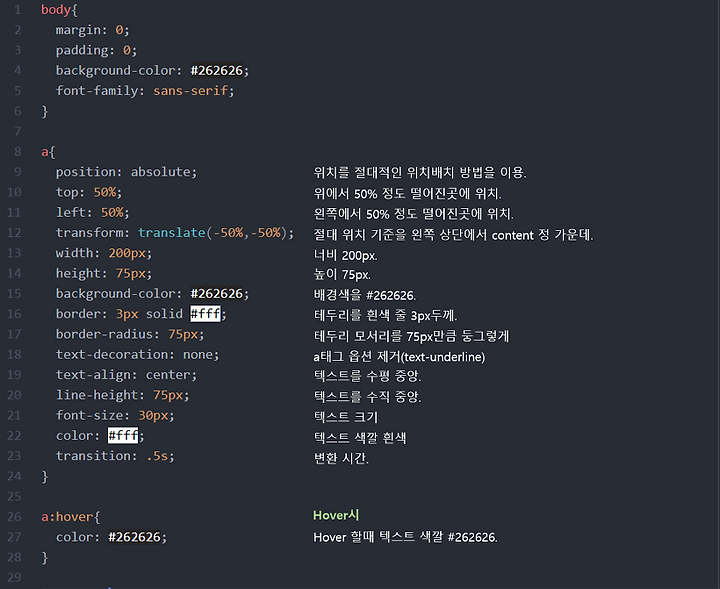The image size is (720, 589).
Task: Click annotation '왼쪽에서 50% 정도 떨어진곳에 위치.'
Action: (x=413, y=213)
